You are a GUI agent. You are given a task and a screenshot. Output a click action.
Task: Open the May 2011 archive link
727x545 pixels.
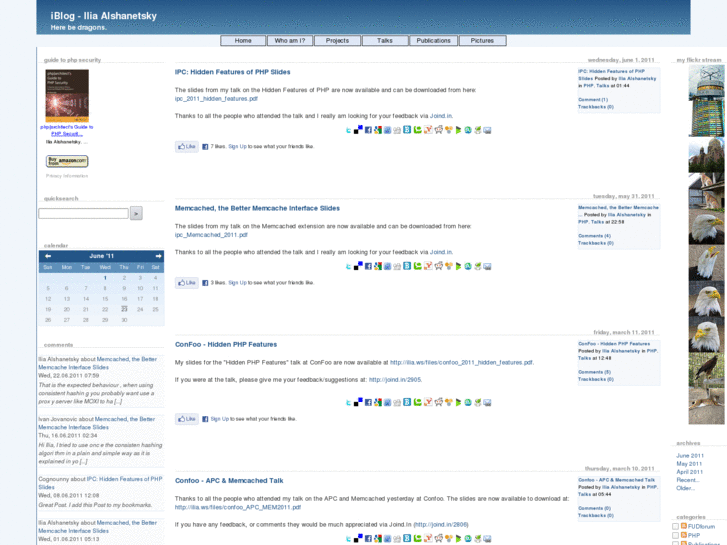[689, 464]
